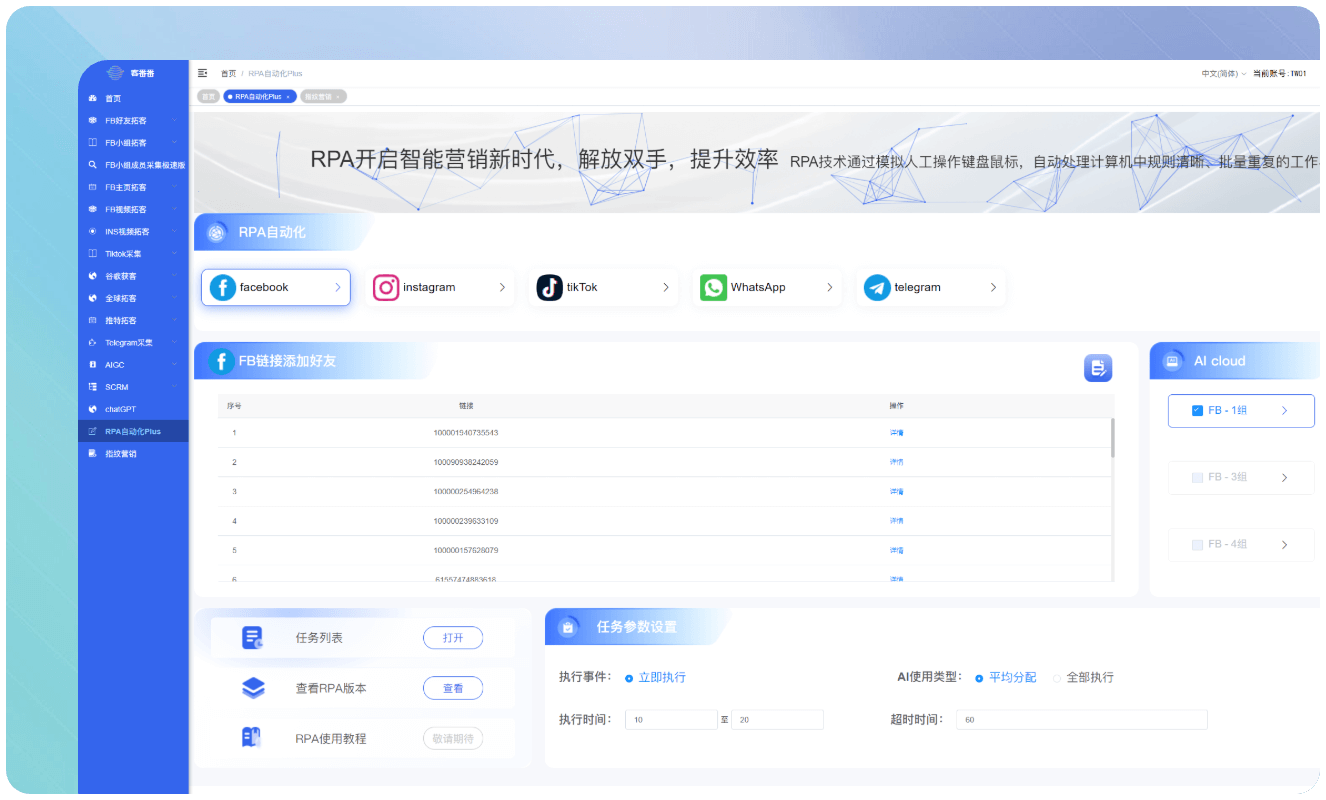This screenshot has height=800, width=1326.
Task: Click the 超时时间 input field
Action: click(1081, 720)
